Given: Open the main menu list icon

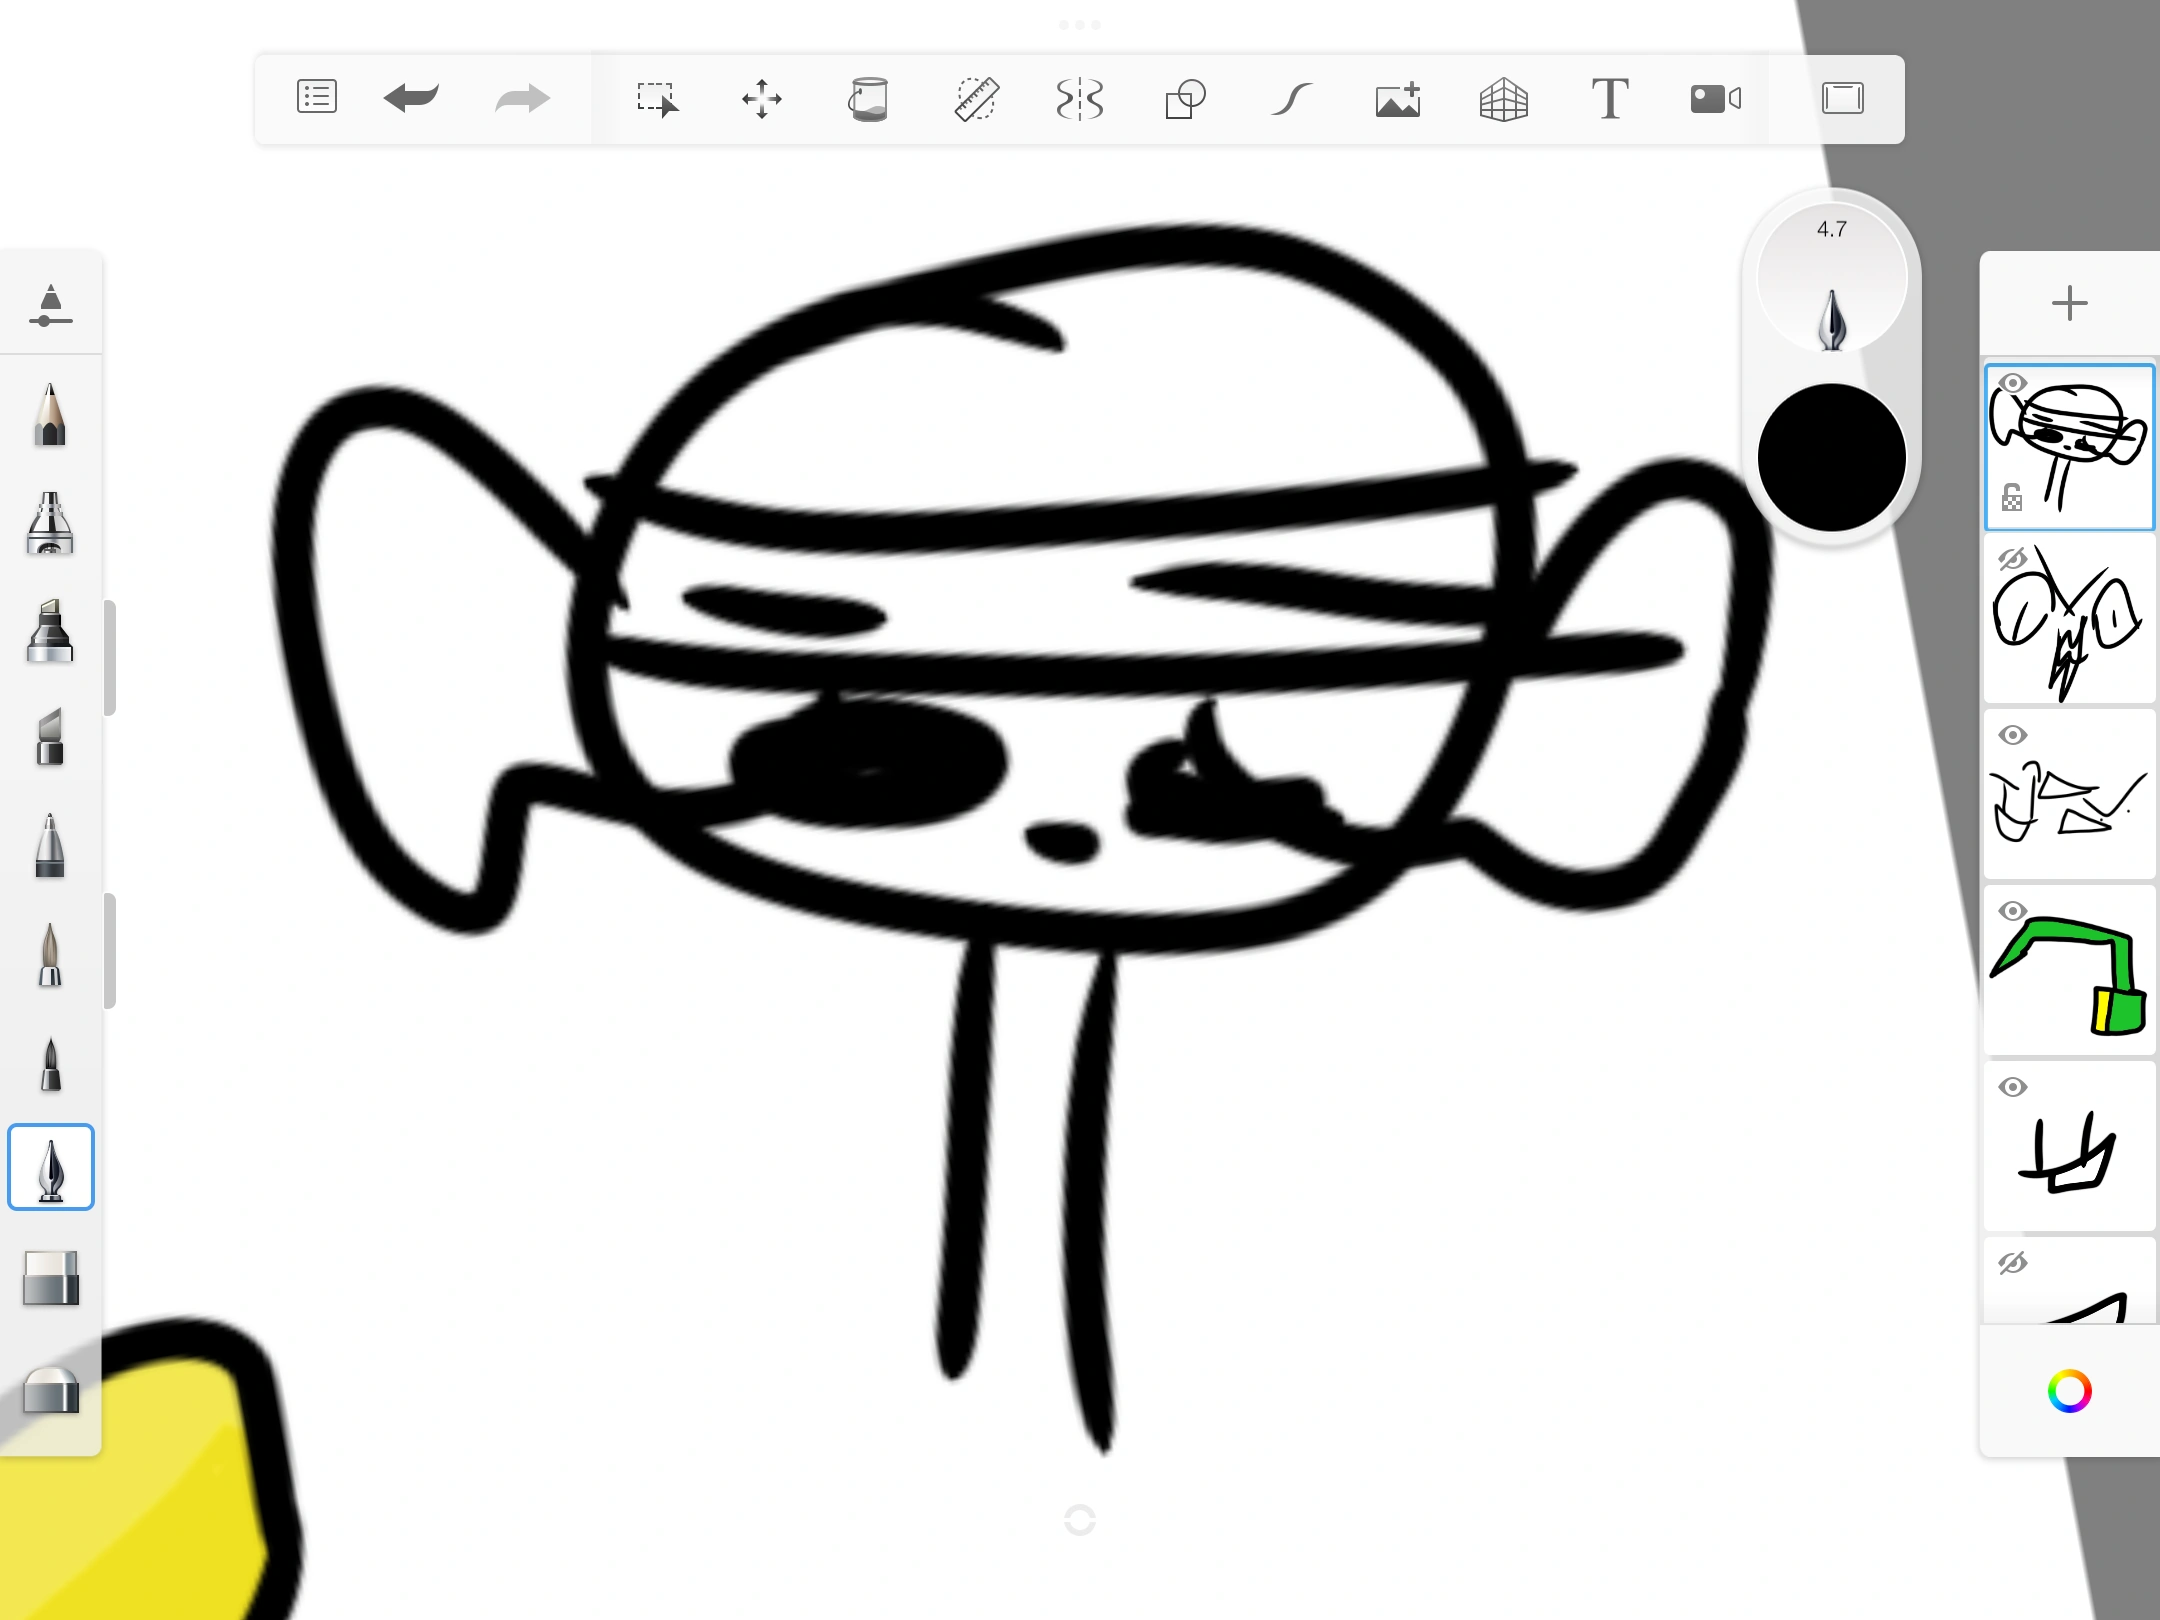Looking at the screenshot, I should (316, 98).
